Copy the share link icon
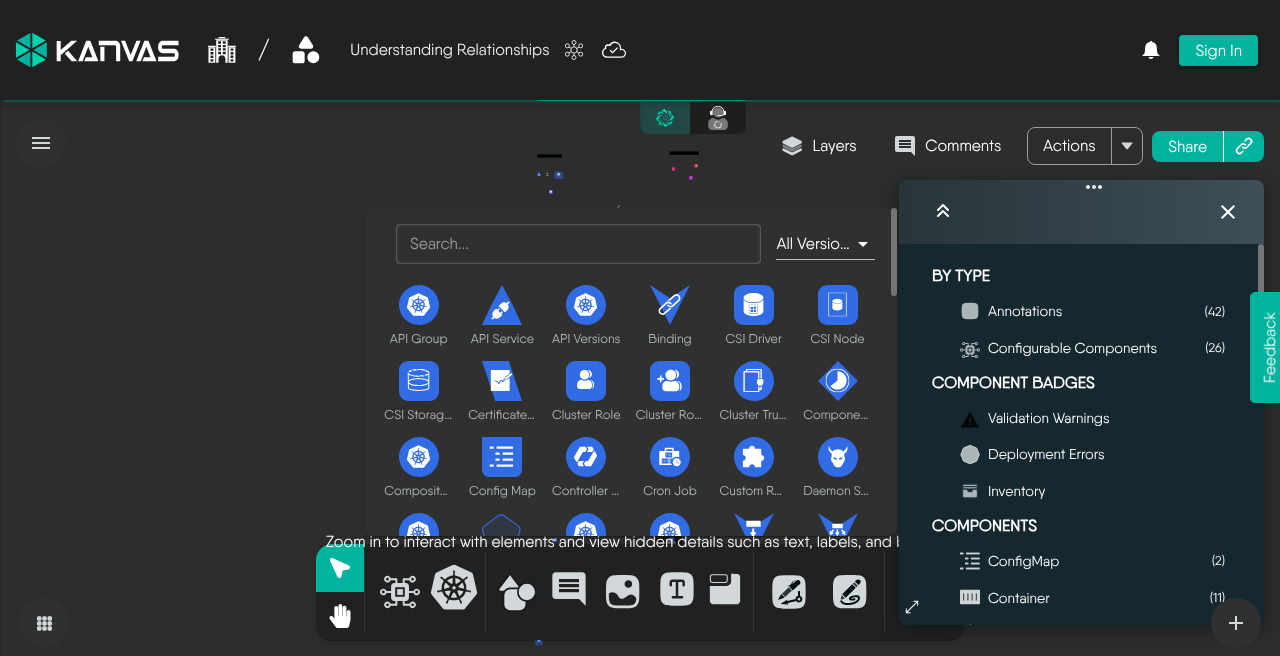Viewport: 1280px width, 656px height. pos(1244,146)
